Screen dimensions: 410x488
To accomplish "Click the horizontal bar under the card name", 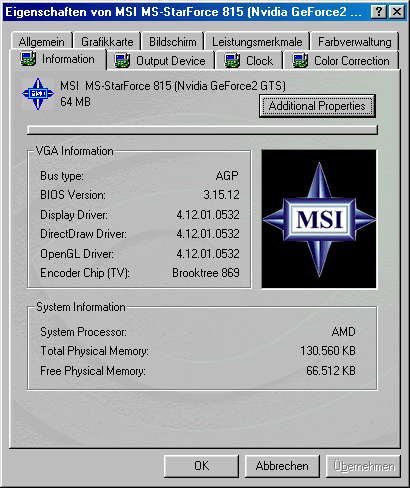I will (202, 130).
